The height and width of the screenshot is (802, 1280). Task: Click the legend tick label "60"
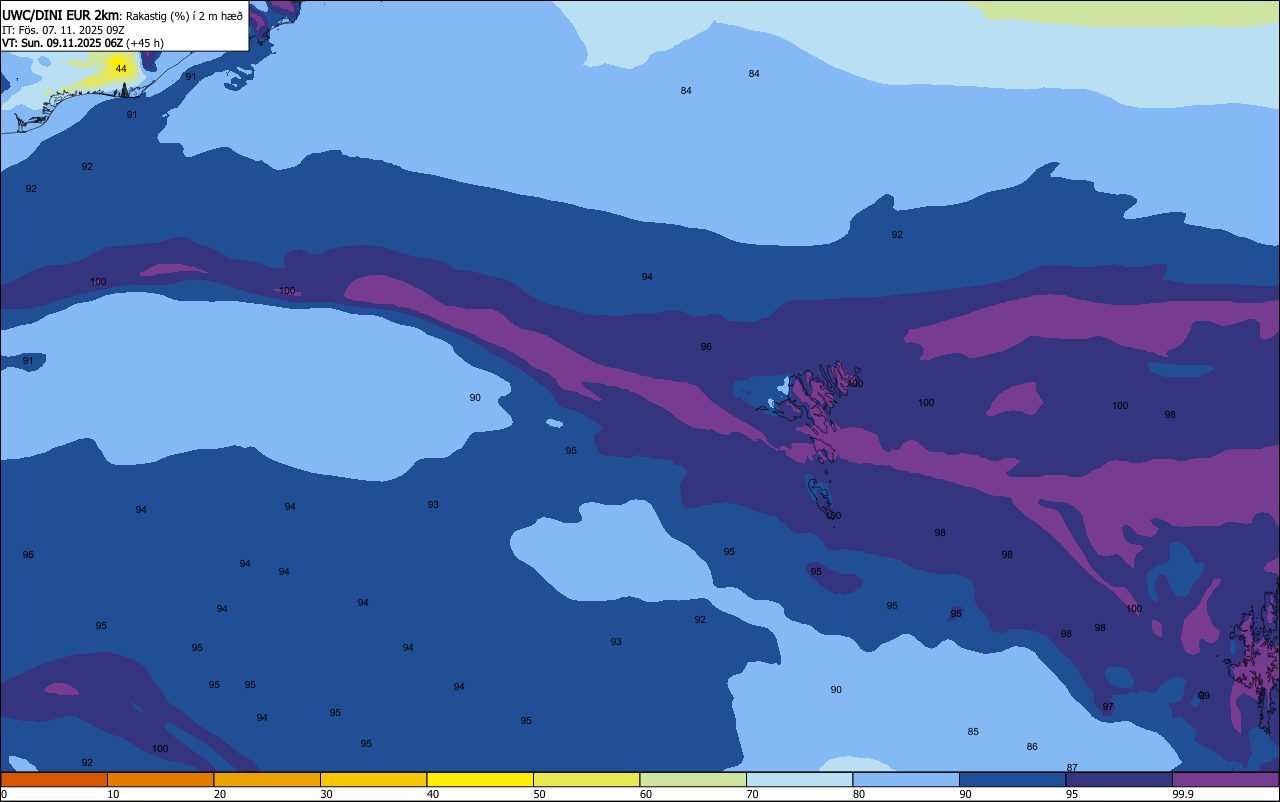click(x=646, y=794)
